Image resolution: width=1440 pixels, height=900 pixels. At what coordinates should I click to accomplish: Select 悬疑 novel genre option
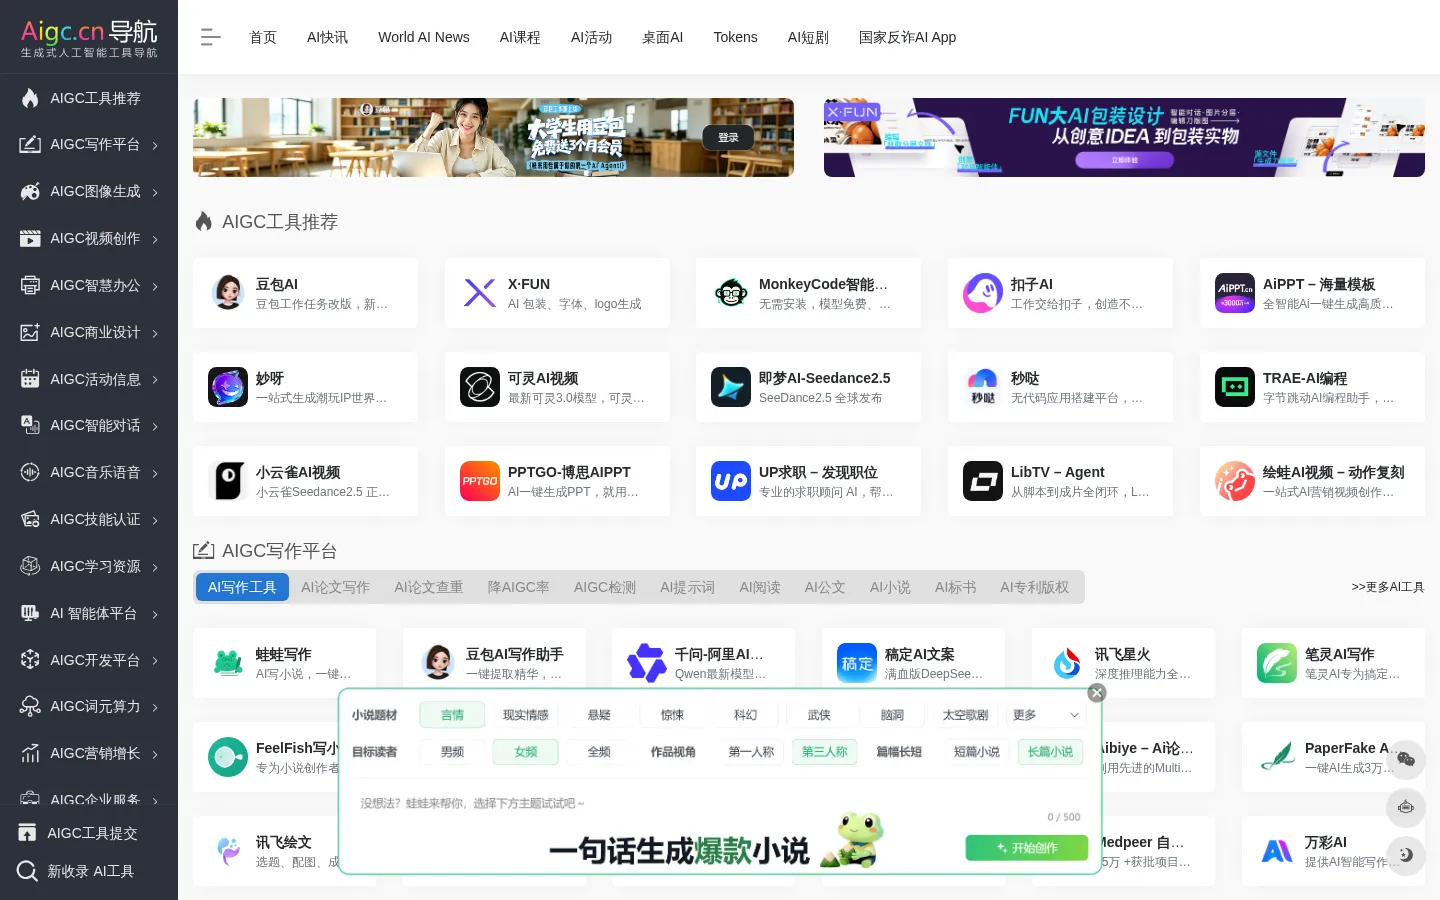(599, 715)
